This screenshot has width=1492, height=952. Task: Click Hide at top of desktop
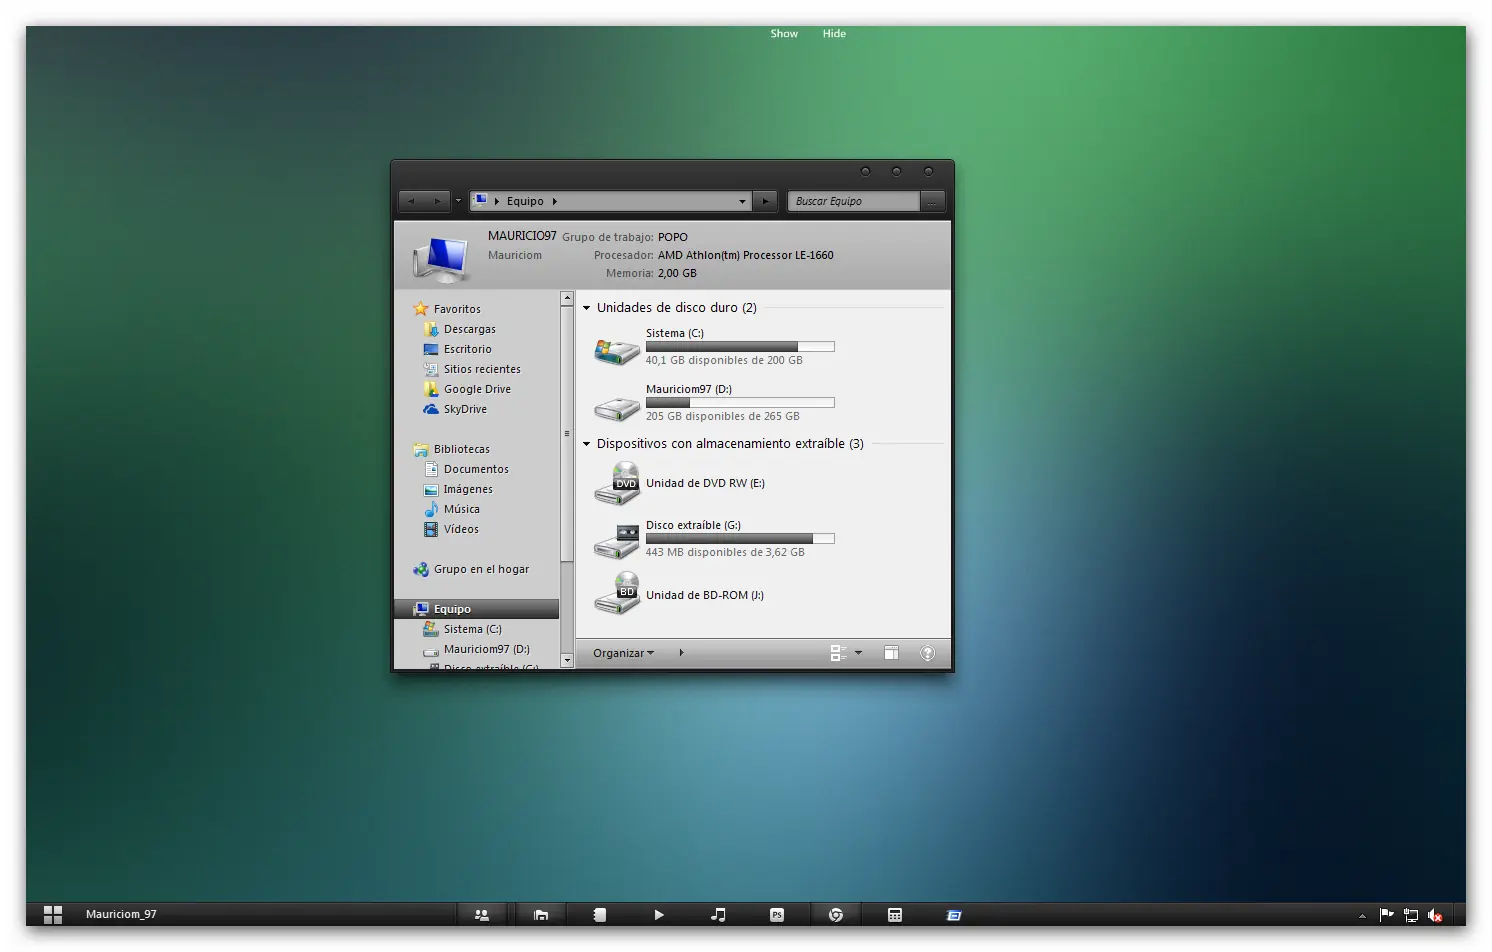tap(834, 34)
